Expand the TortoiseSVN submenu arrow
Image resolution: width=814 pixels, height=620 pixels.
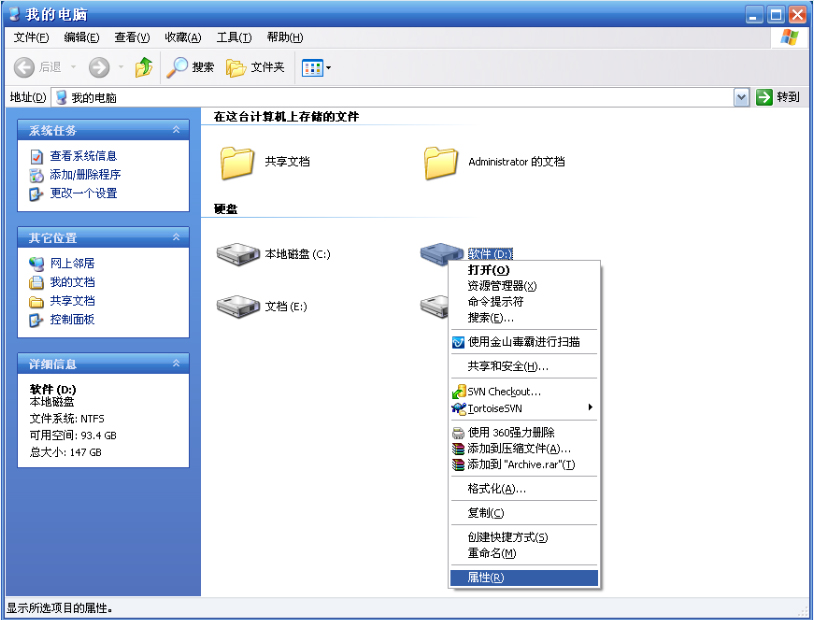click(590, 407)
